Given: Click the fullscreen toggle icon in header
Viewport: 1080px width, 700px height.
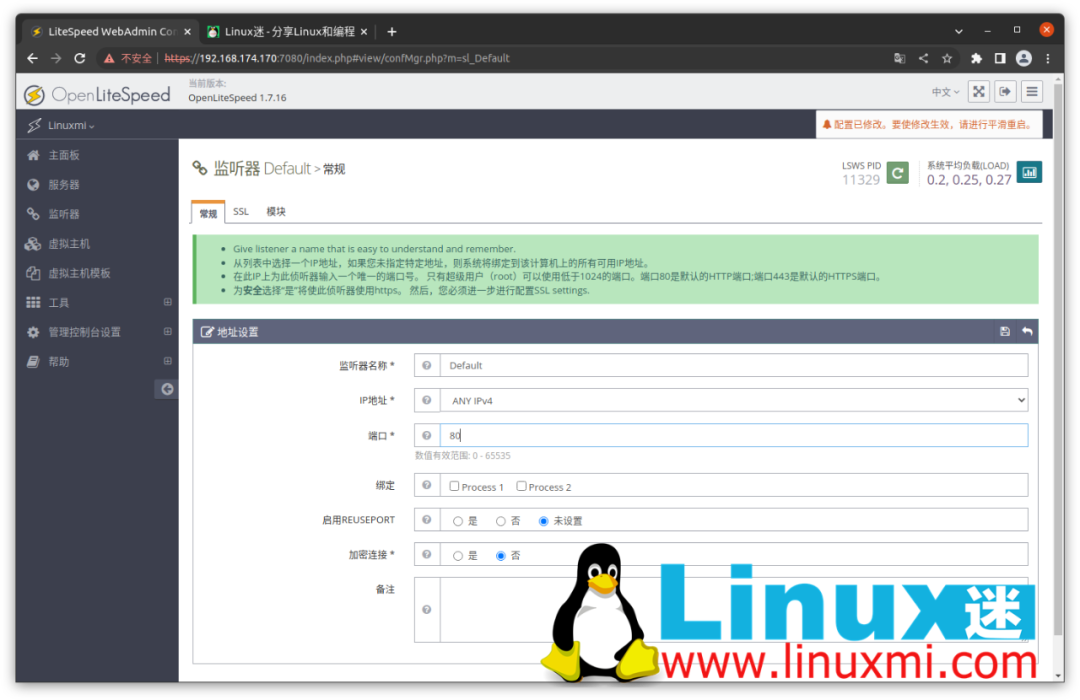Looking at the screenshot, I should pyautogui.click(x=979, y=92).
